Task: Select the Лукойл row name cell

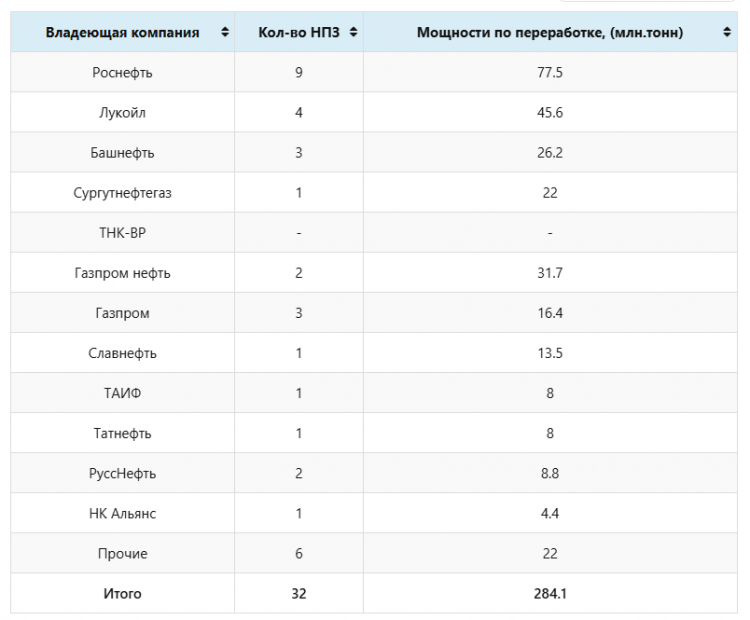Action: (x=122, y=112)
